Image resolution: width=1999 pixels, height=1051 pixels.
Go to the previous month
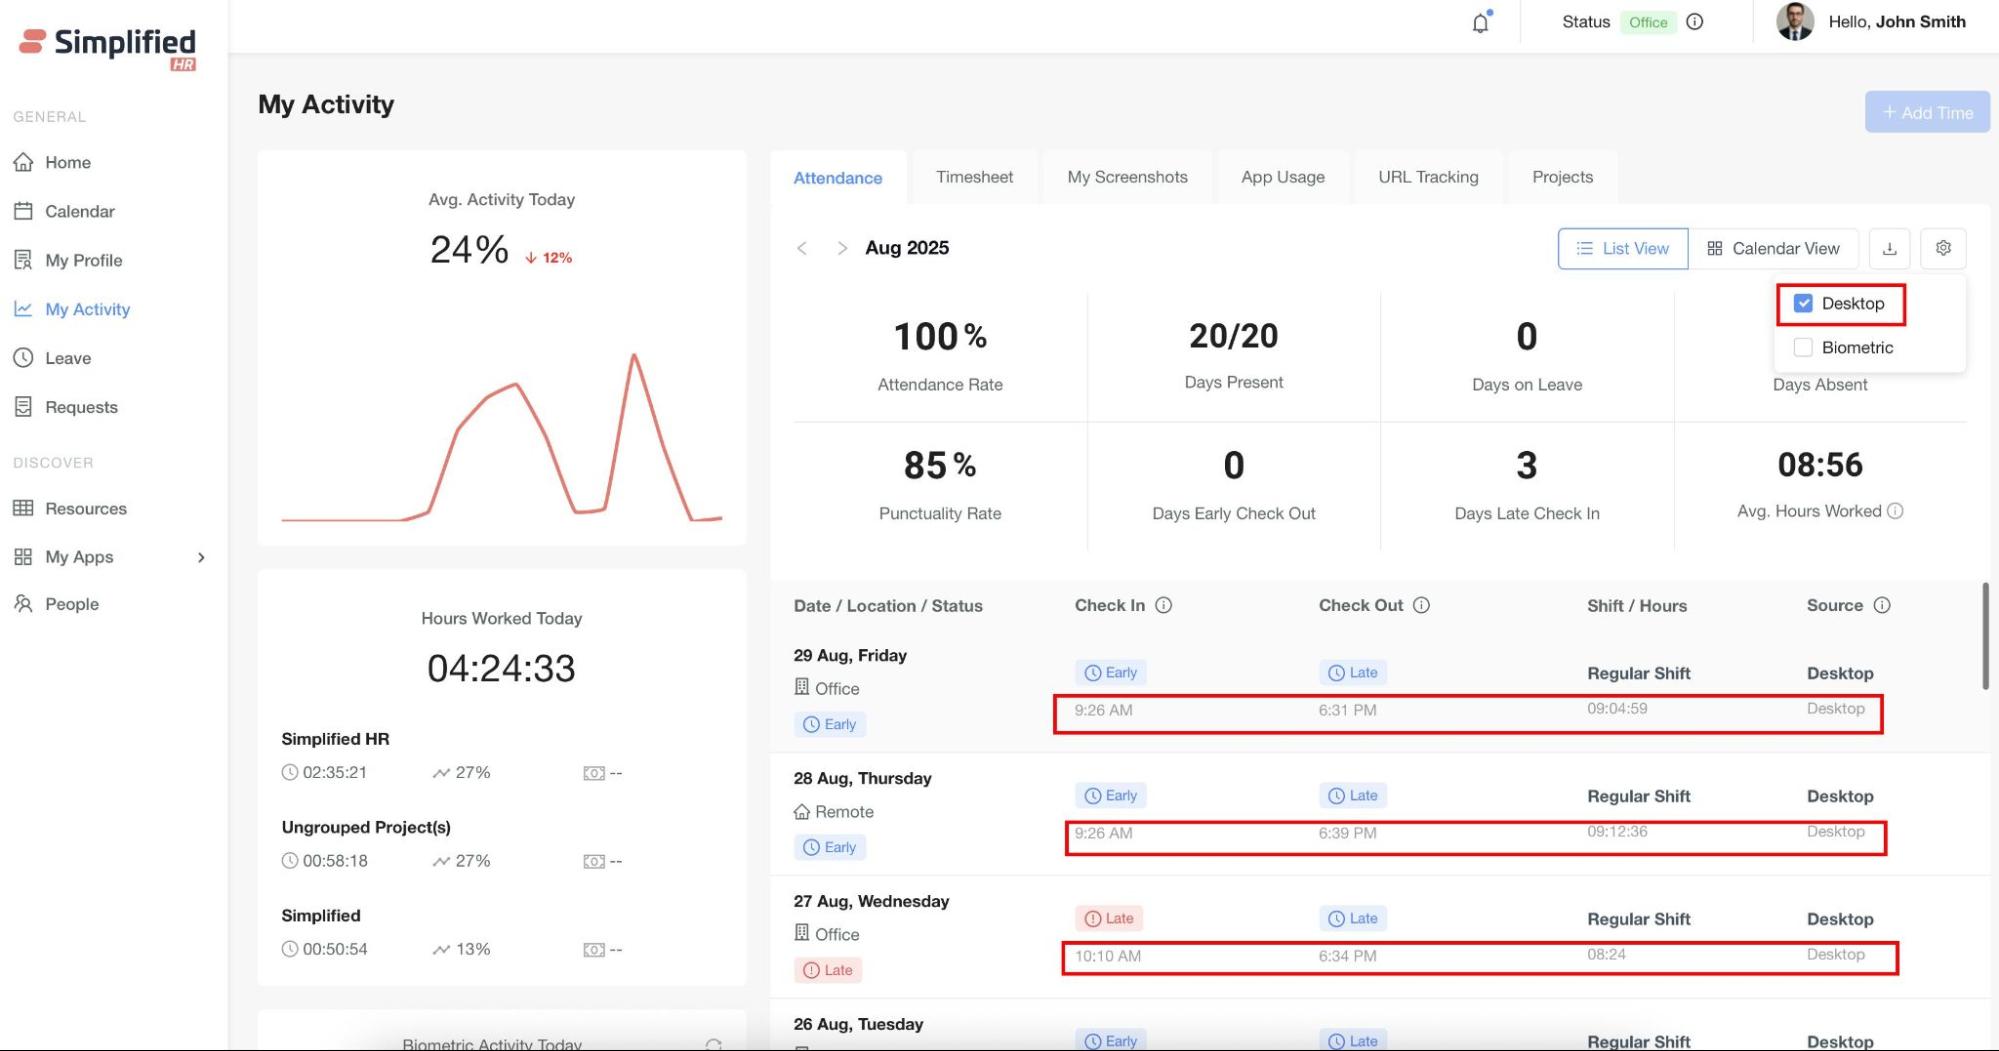(x=802, y=249)
